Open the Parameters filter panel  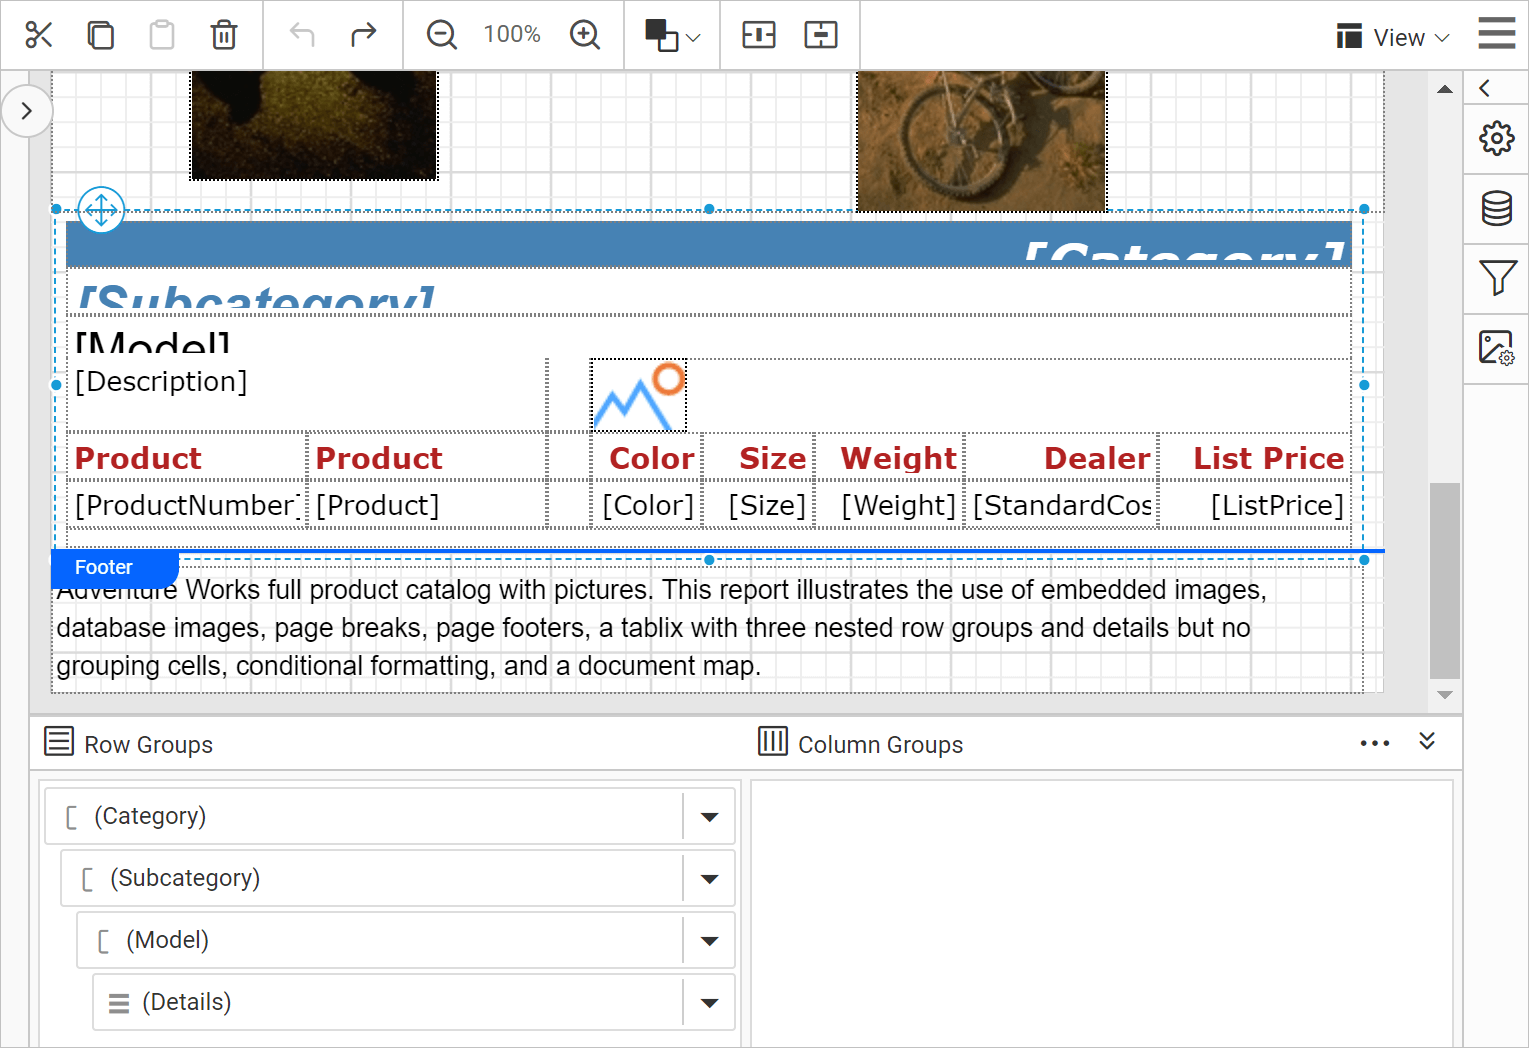pyautogui.click(x=1497, y=278)
